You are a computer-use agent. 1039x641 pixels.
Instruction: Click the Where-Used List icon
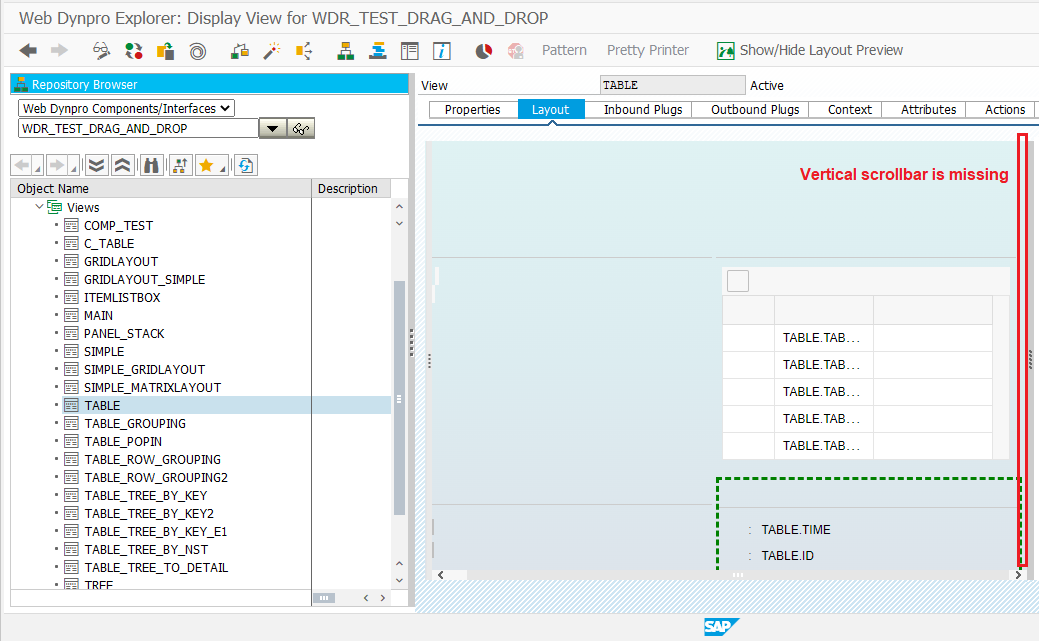[240, 50]
